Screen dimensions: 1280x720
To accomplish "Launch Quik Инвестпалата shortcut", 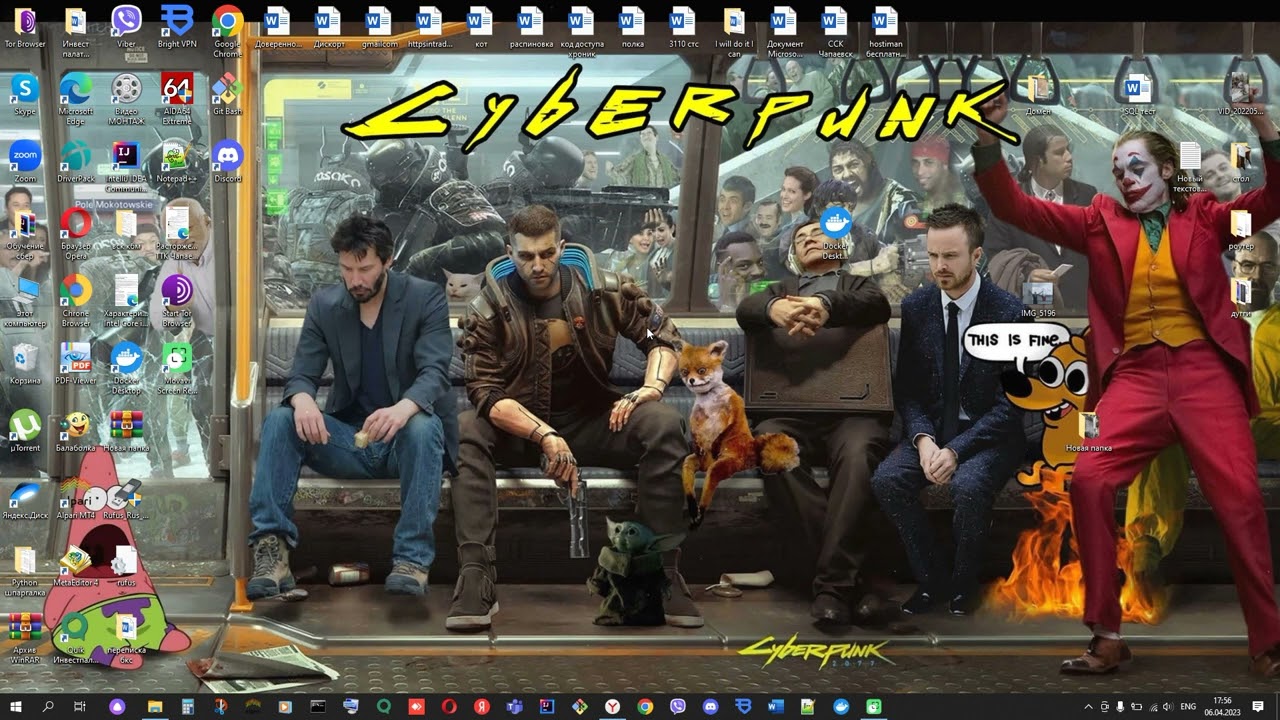I will 75,639.
